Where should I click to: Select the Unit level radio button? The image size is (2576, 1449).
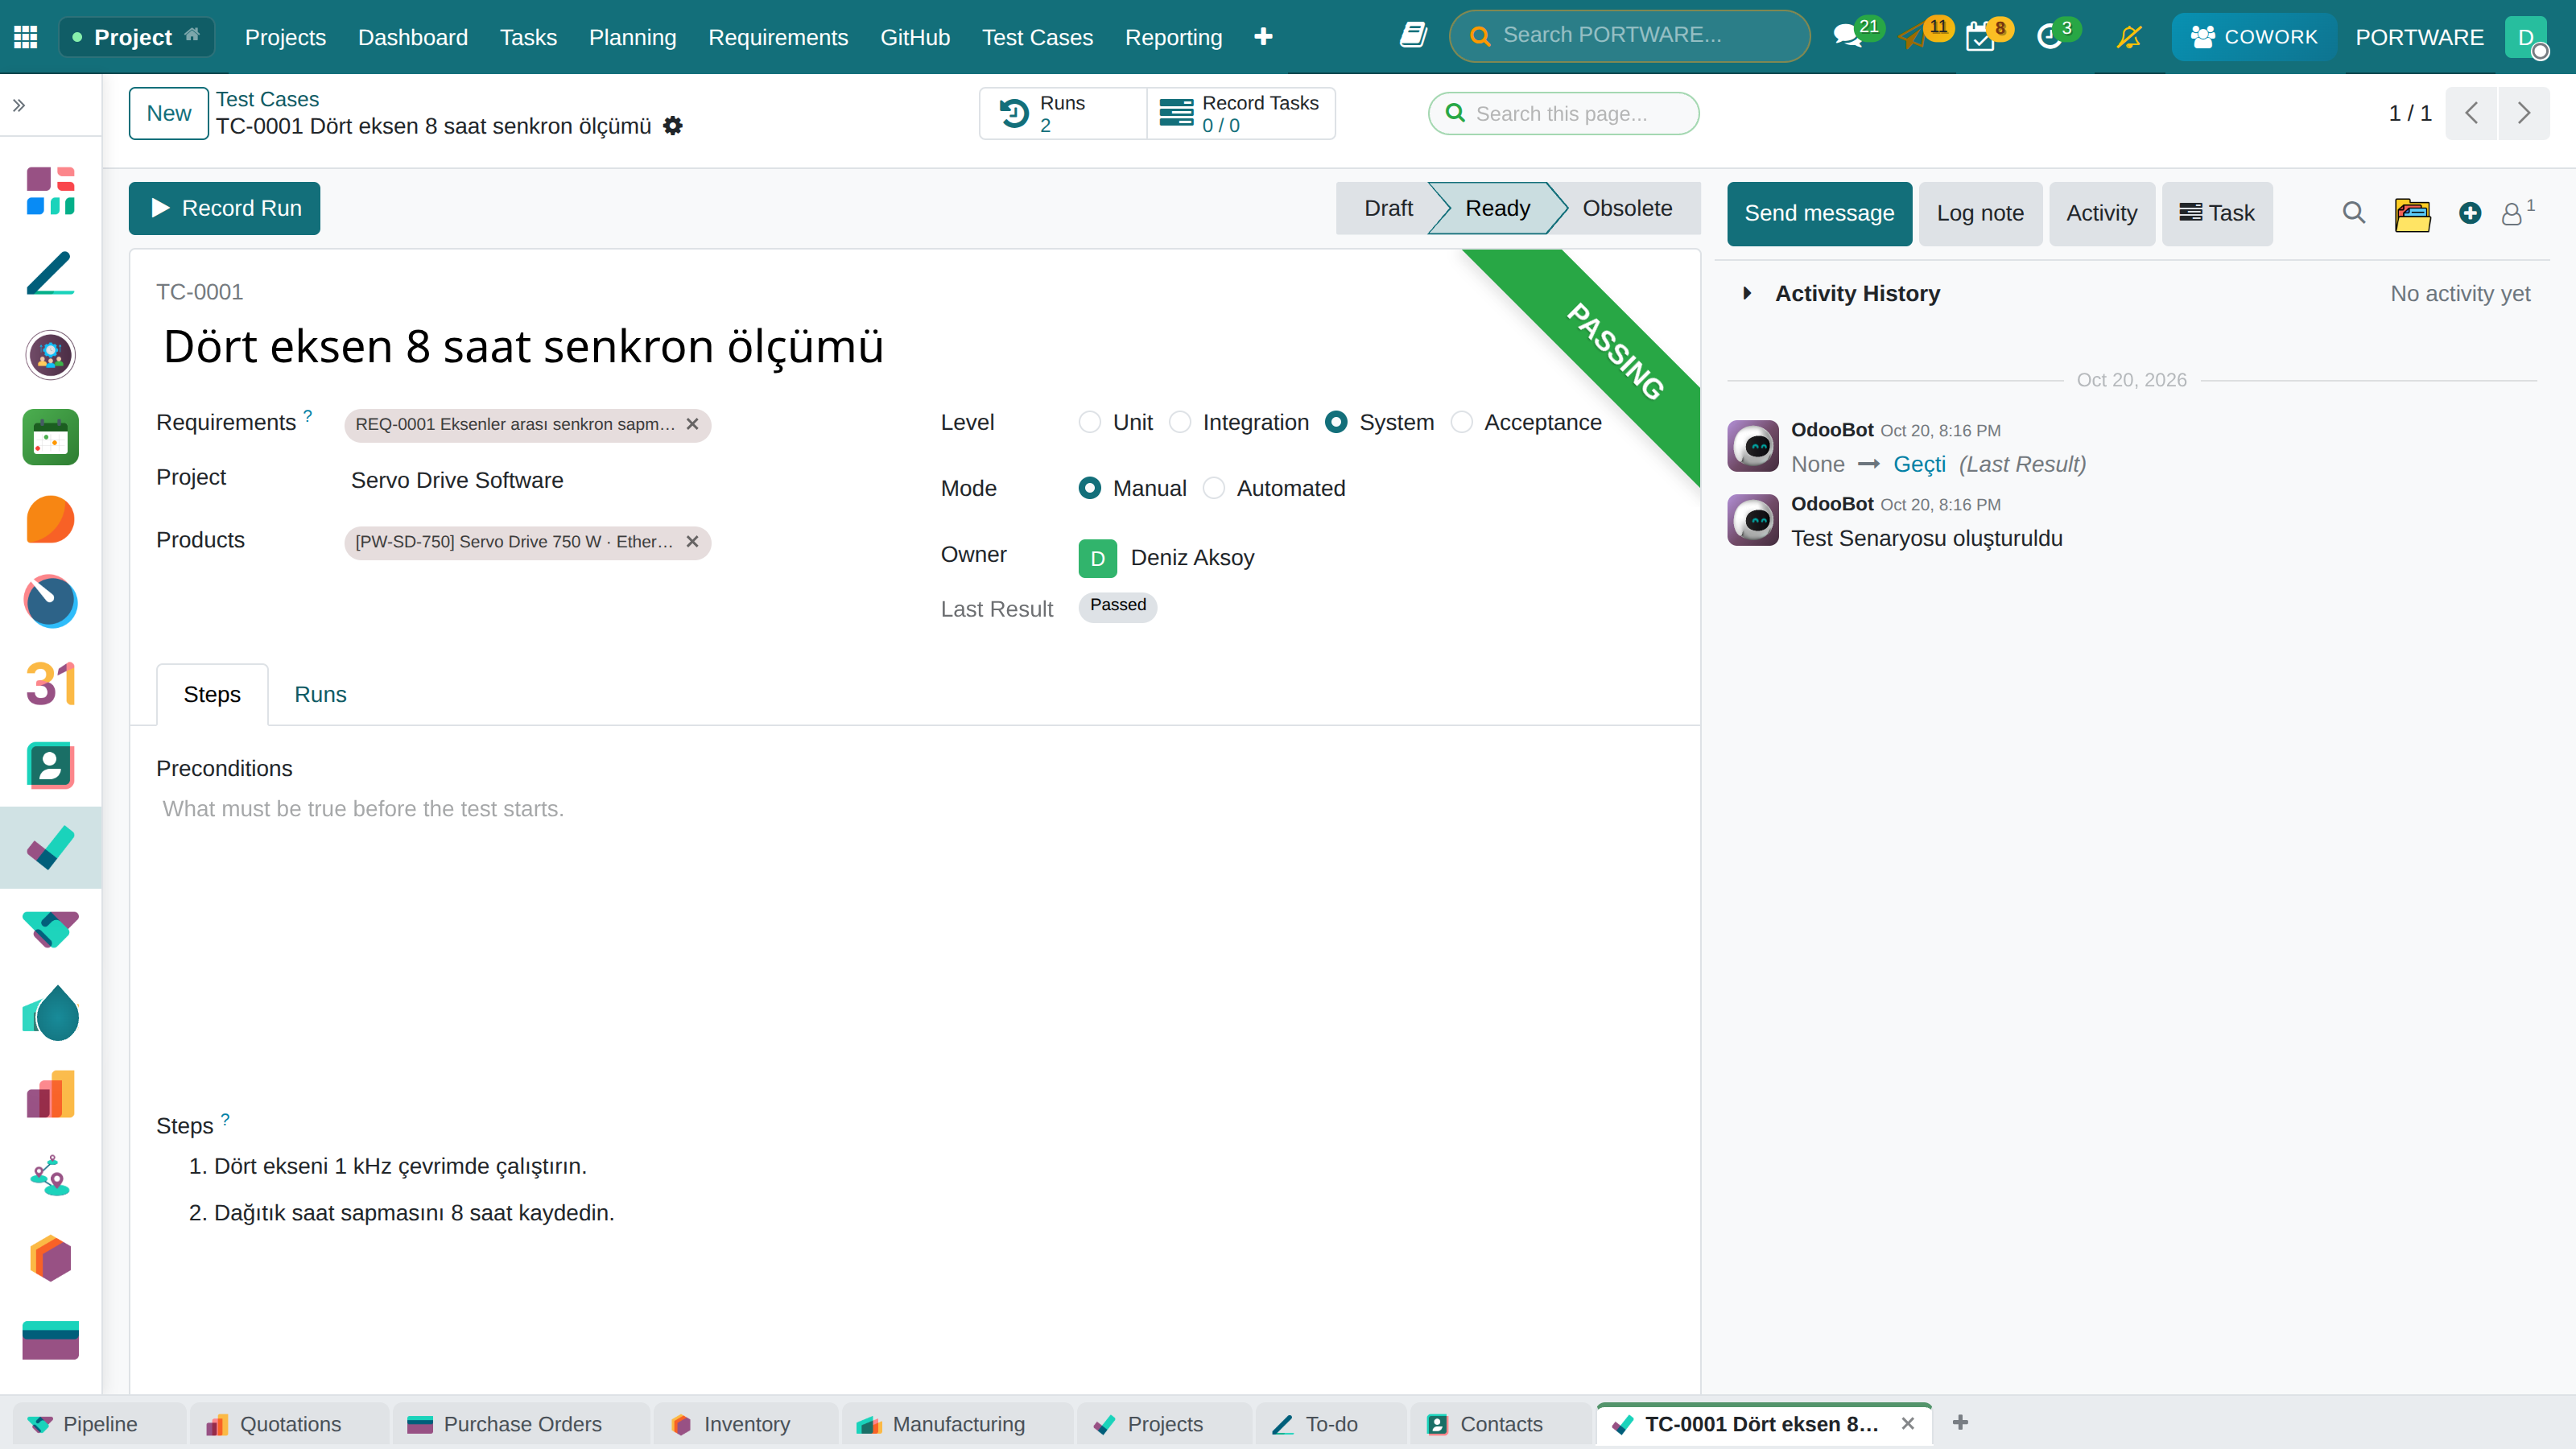(1090, 422)
